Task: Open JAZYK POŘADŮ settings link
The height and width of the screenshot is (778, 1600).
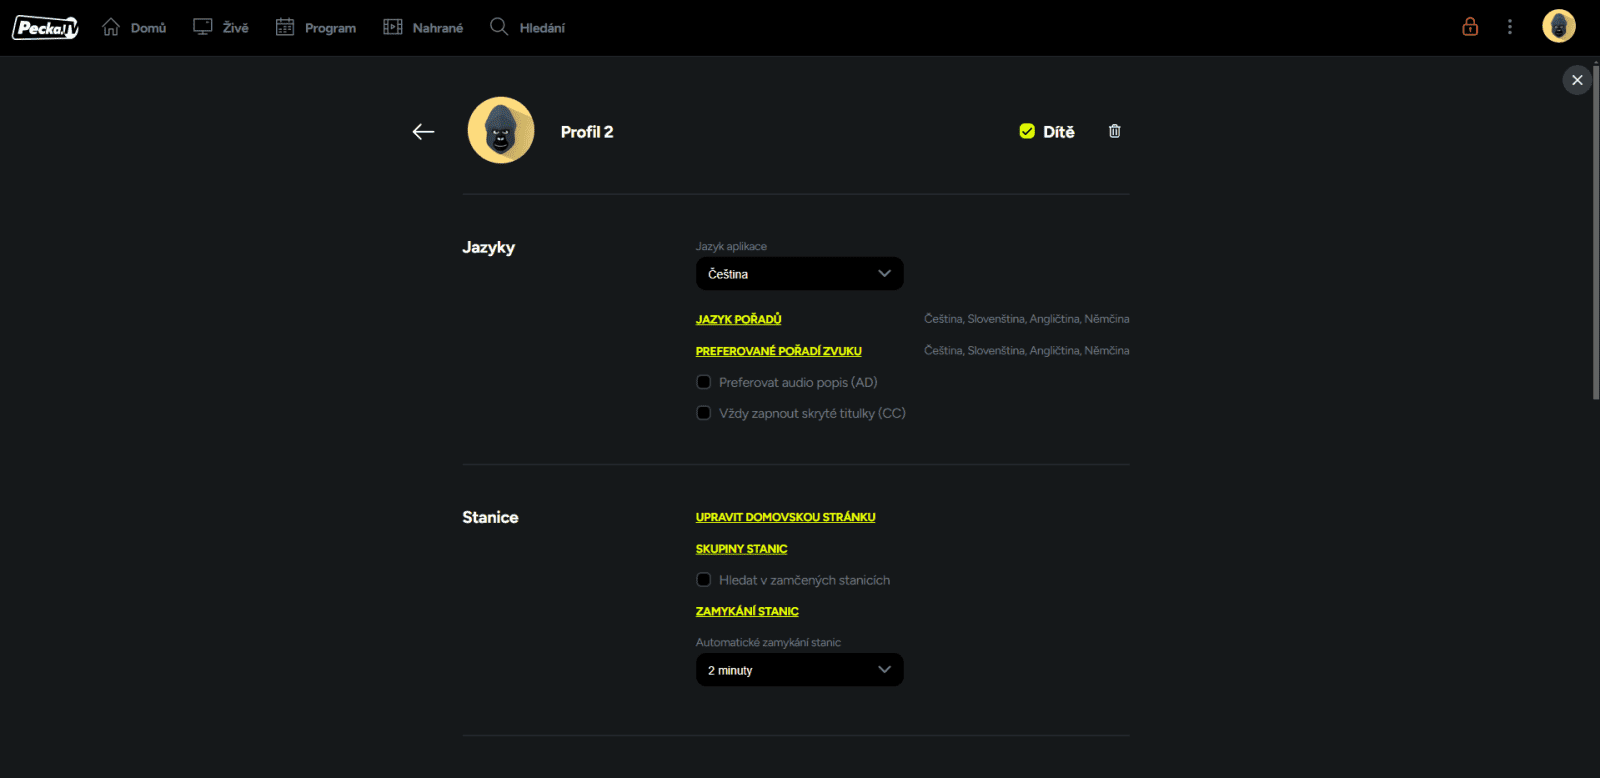Action: point(739,319)
